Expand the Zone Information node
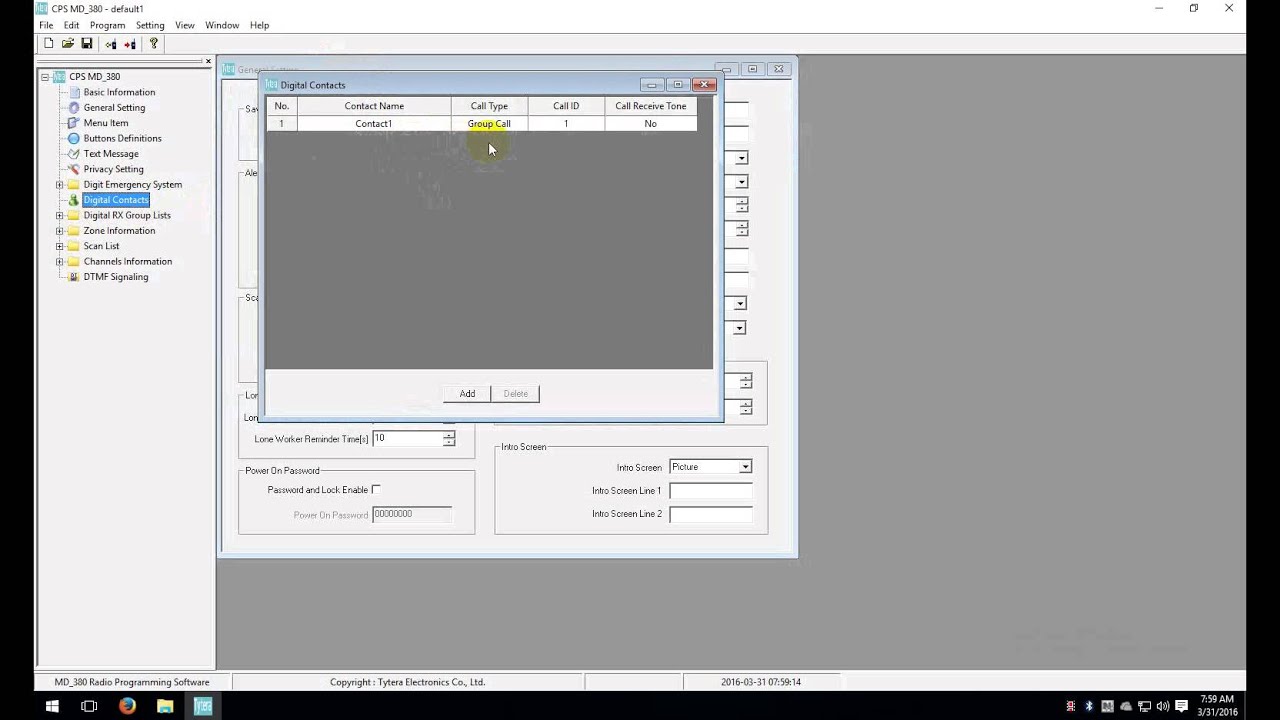 pyautogui.click(x=59, y=231)
